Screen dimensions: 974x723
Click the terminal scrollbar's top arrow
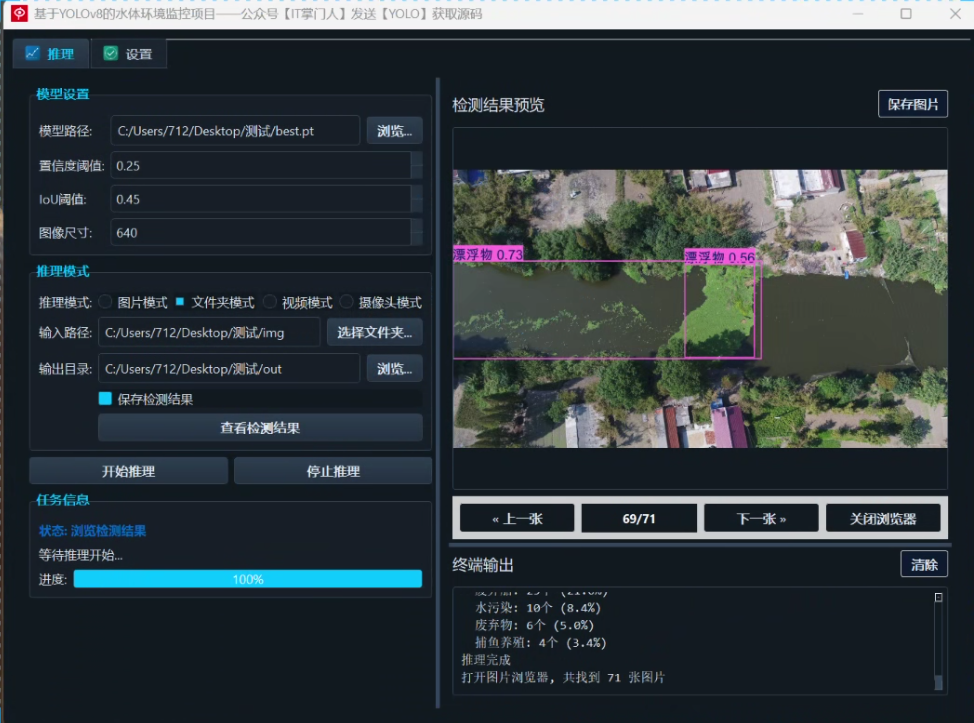coord(939,597)
